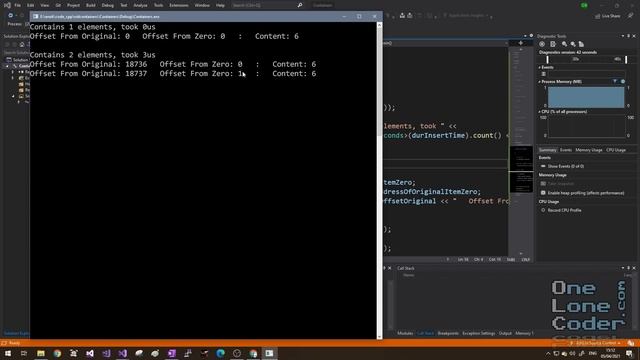Viewport: 640px width, 360px height.
Task: Switch to the Events tab in Diagnostic Tools
Action: coord(566,150)
